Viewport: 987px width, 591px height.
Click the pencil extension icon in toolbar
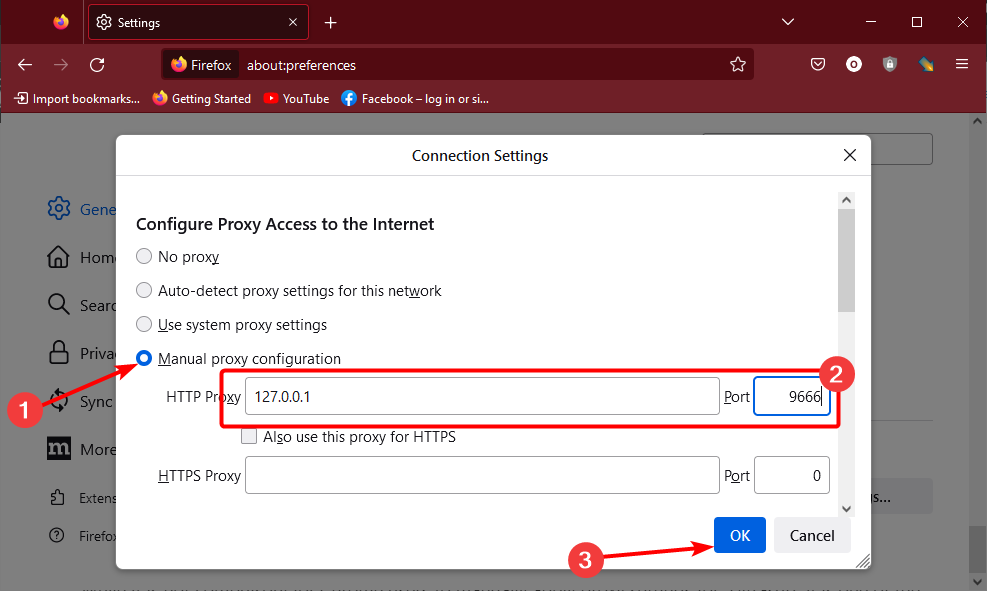pyautogui.click(x=926, y=64)
